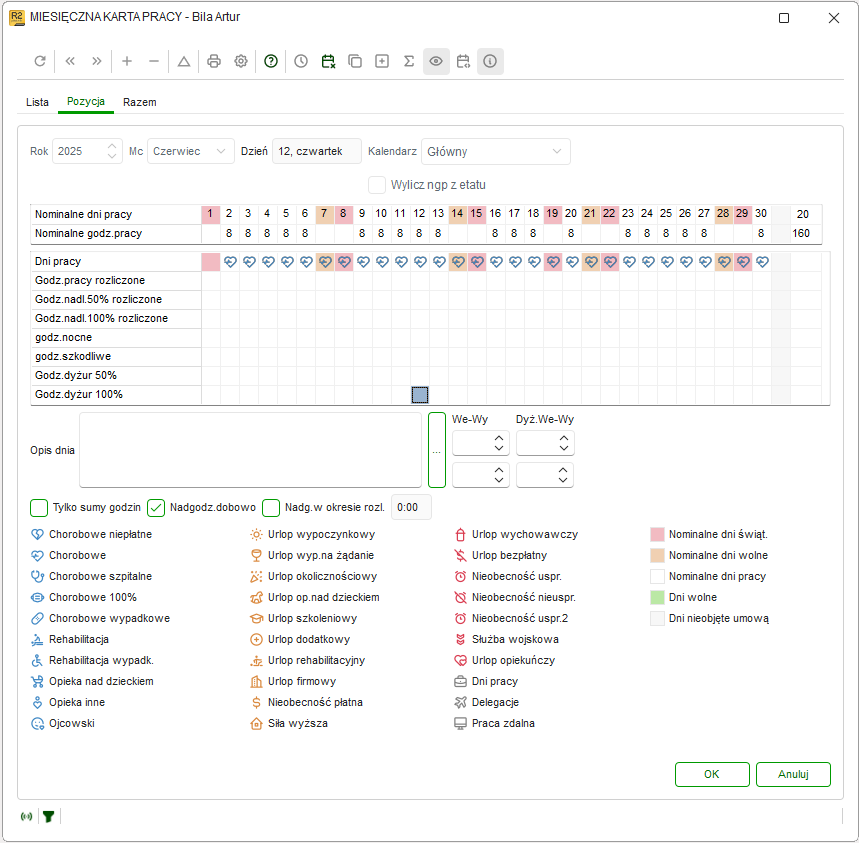Enable the Nadg.w okresie rozl. checkbox
Screen dimensions: 859x843
tap(271, 508)
